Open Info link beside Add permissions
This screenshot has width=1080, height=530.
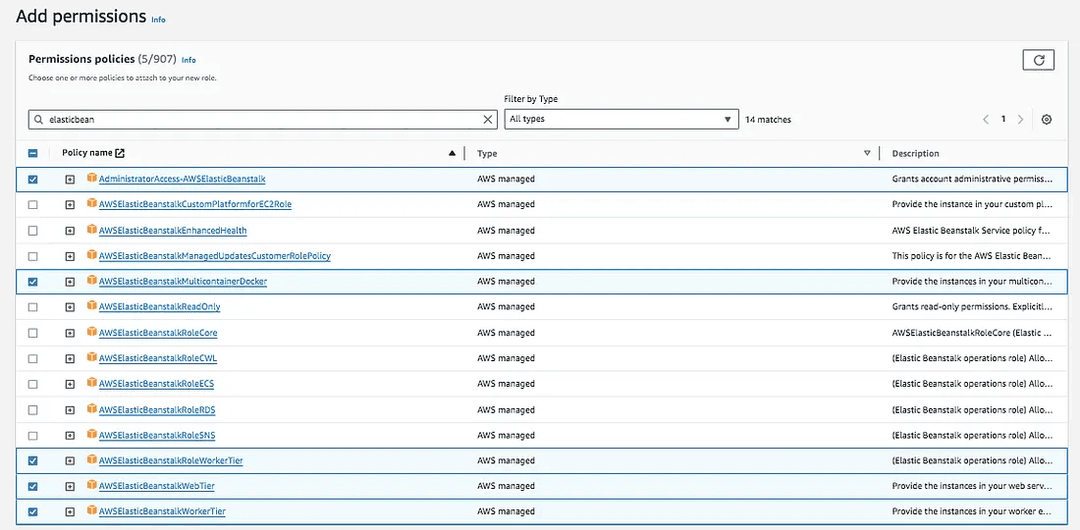pyautogui.click(x=158, y=19)
